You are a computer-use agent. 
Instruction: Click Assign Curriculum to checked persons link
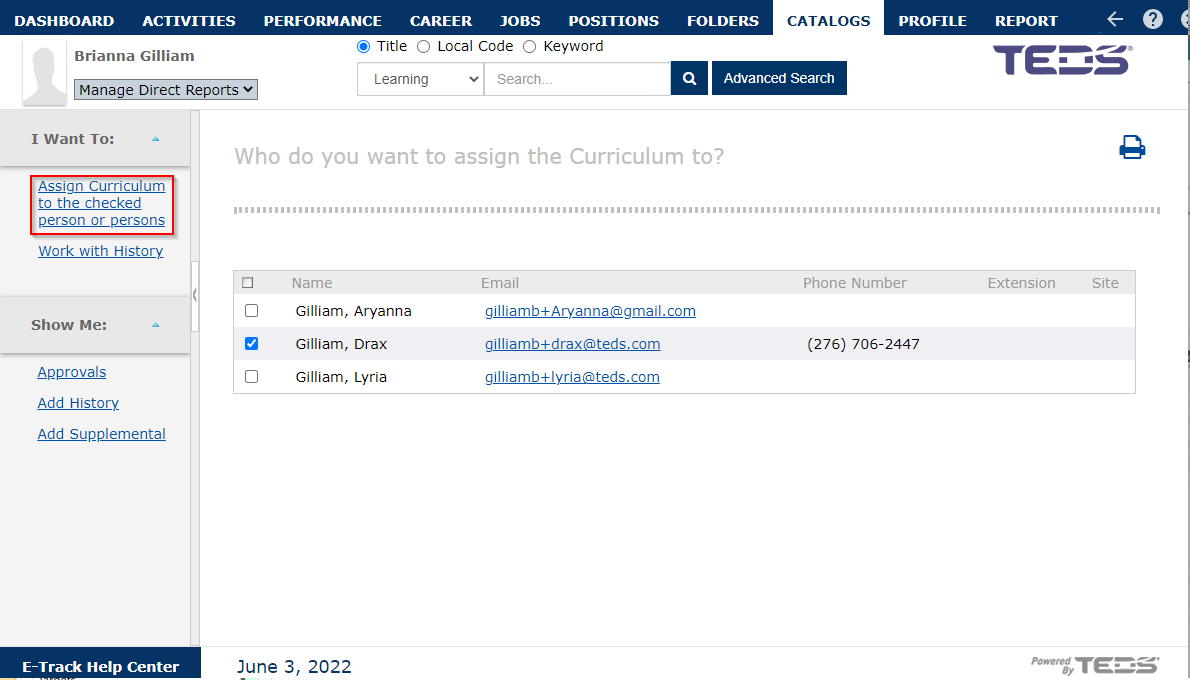tap(102, 203)
